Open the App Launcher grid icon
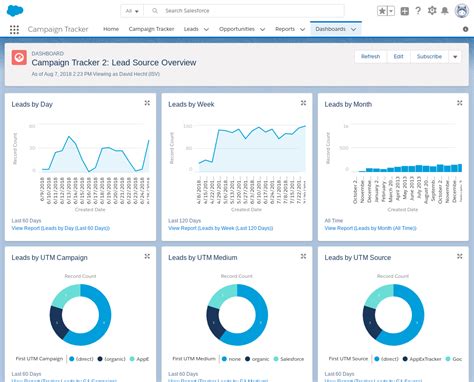This screenshot has height=382, width=474. [x=14, y=30]
